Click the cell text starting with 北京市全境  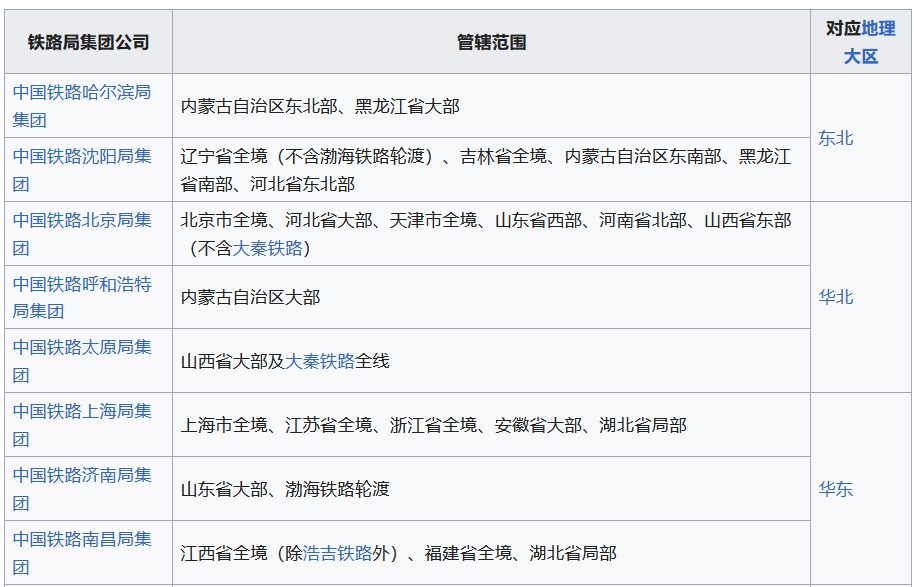[x=486, y=234]
